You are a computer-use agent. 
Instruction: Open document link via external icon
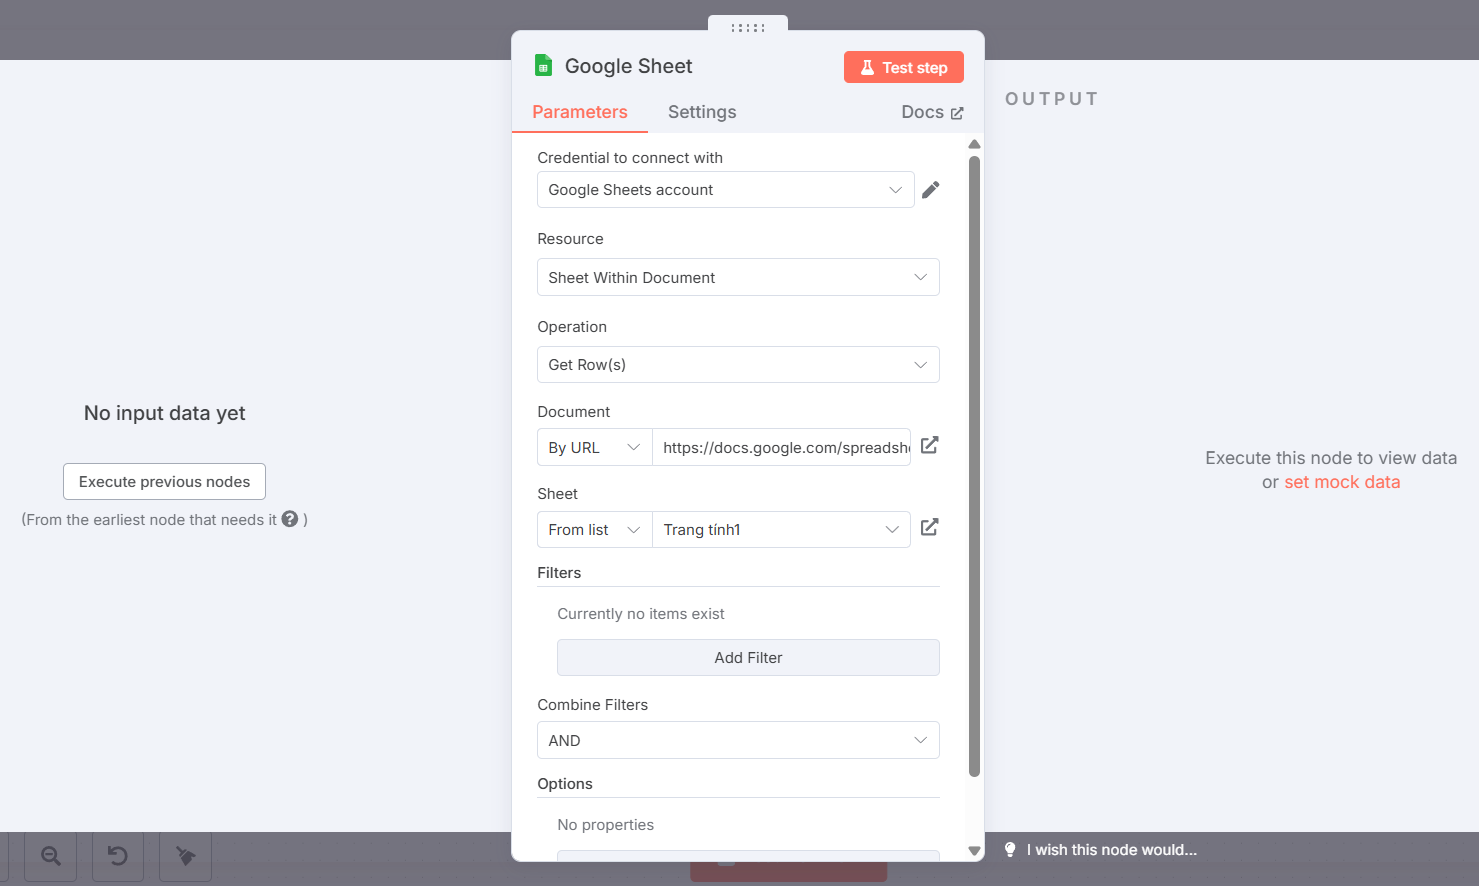929,445
